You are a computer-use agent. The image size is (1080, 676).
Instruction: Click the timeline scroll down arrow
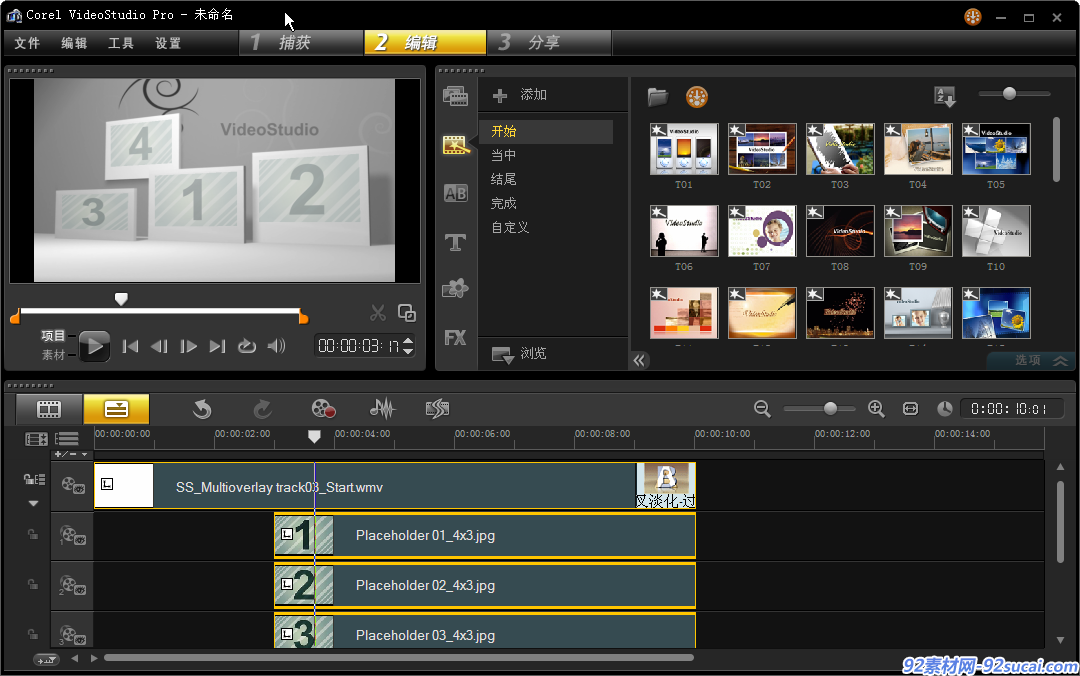click(x=1060, y=640)
